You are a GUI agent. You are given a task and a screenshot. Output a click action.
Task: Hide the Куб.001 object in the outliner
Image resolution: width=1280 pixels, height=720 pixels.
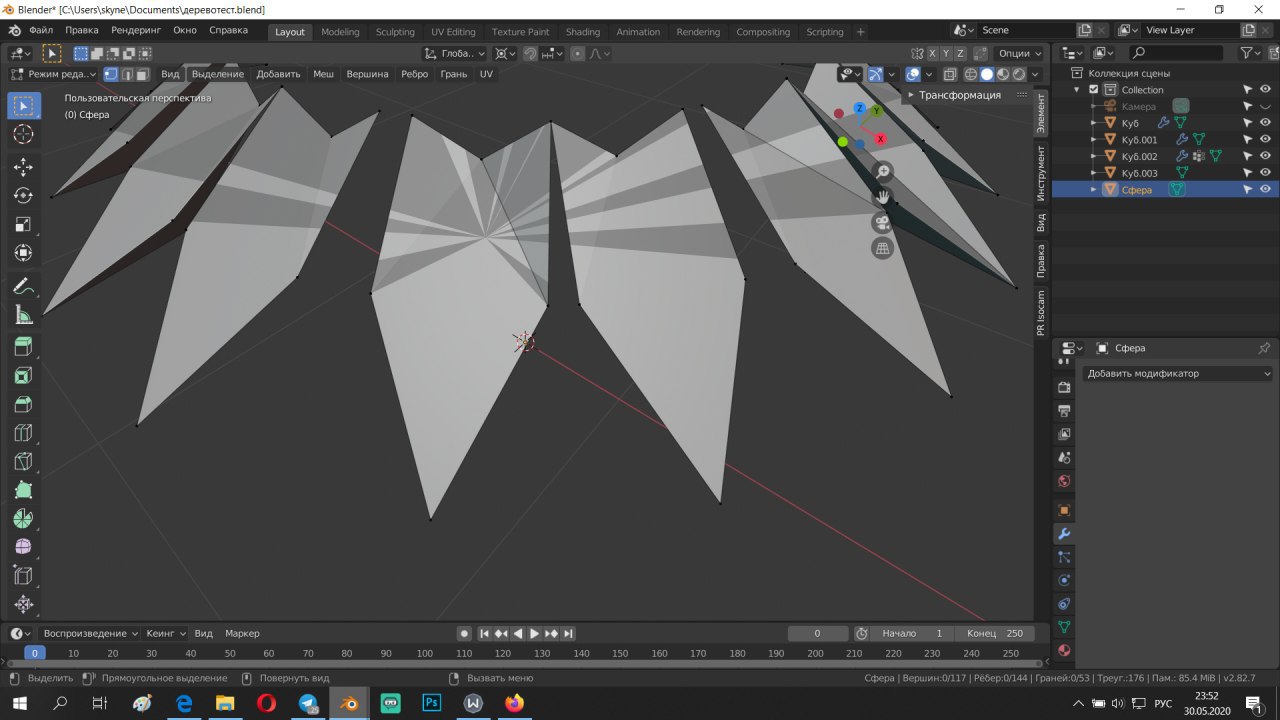pyautogui.click(x=1265, y=140)
